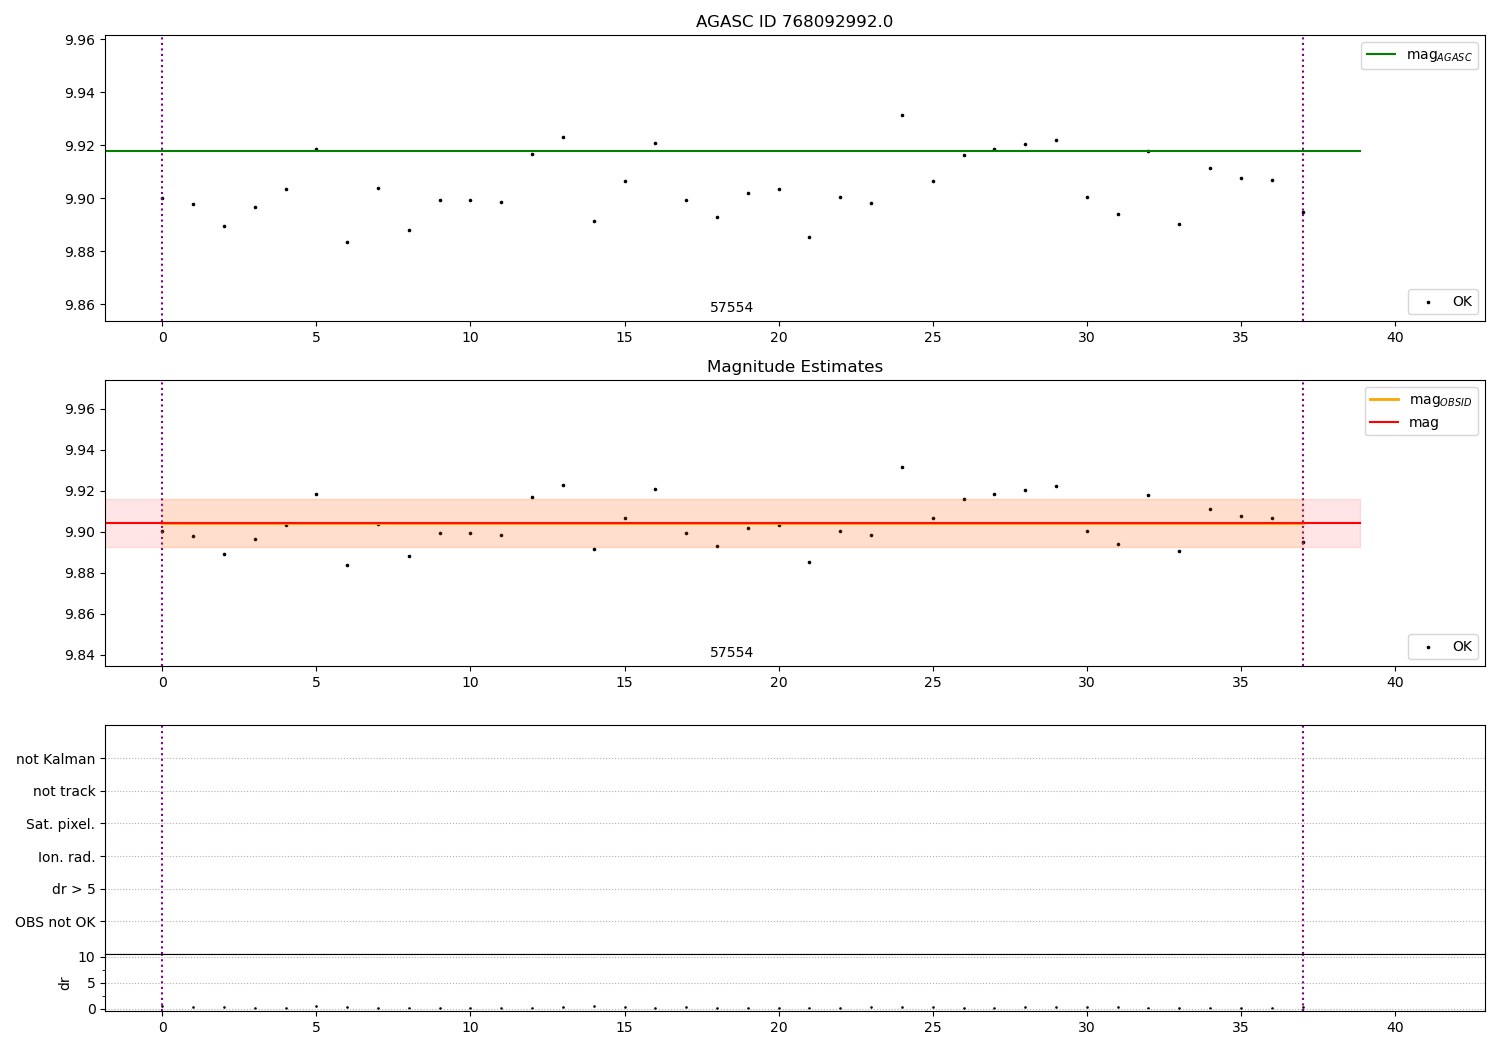Select the mag AGASC legend label
This screenshot has width=1500, height=1050.
(1439, 56)
